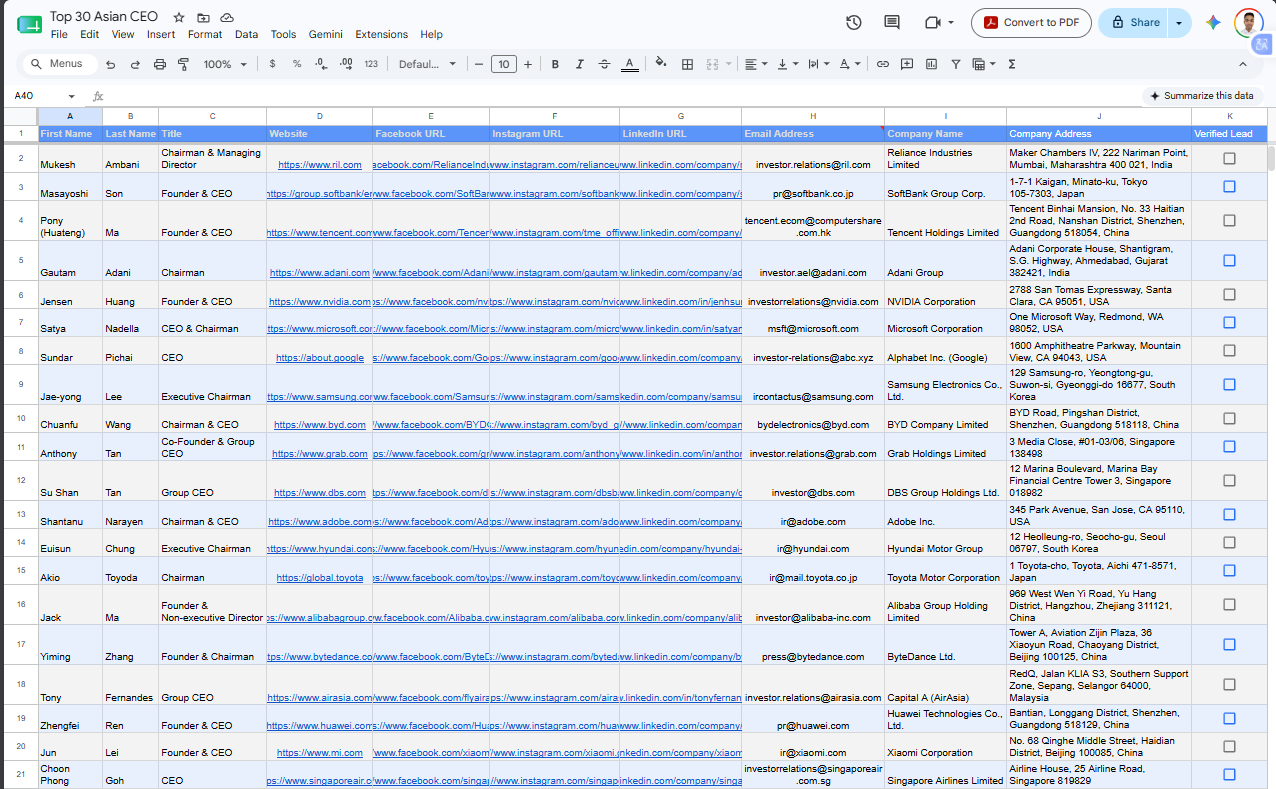Open the Data menu

coord(246,34)
